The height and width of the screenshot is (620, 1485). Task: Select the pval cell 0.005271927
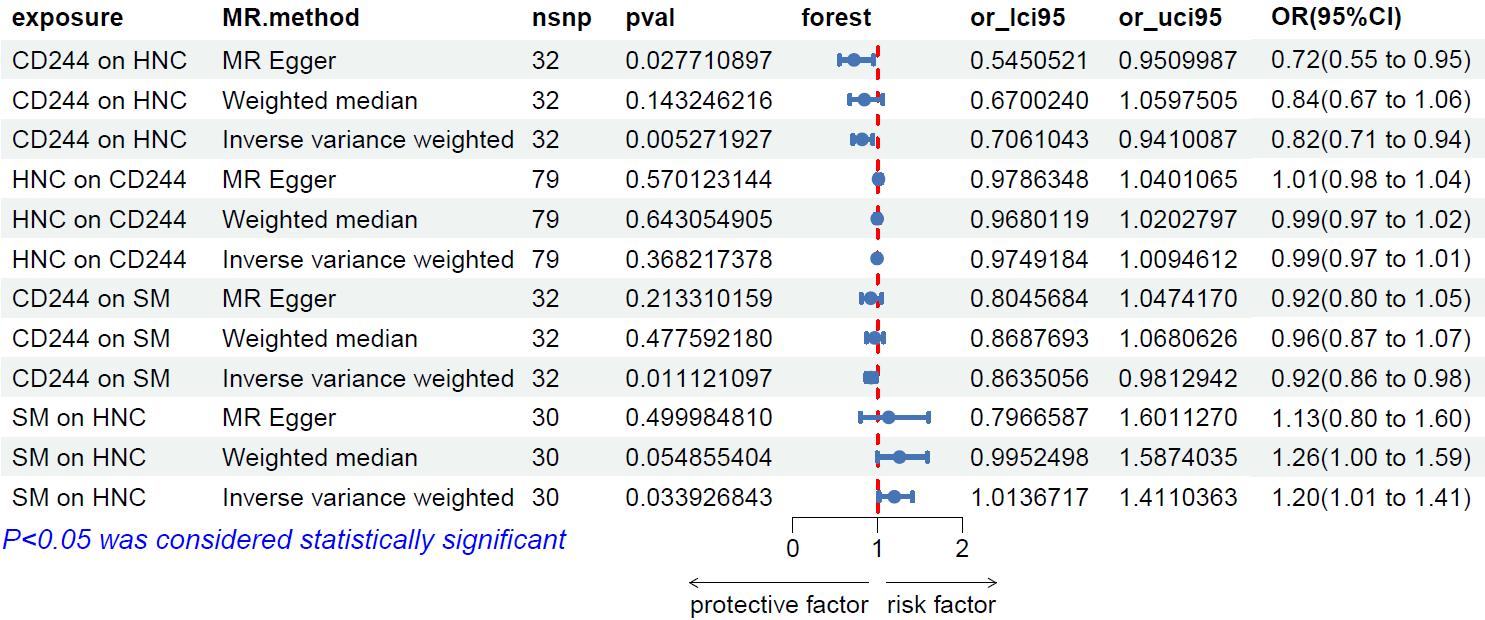[698, 140]
